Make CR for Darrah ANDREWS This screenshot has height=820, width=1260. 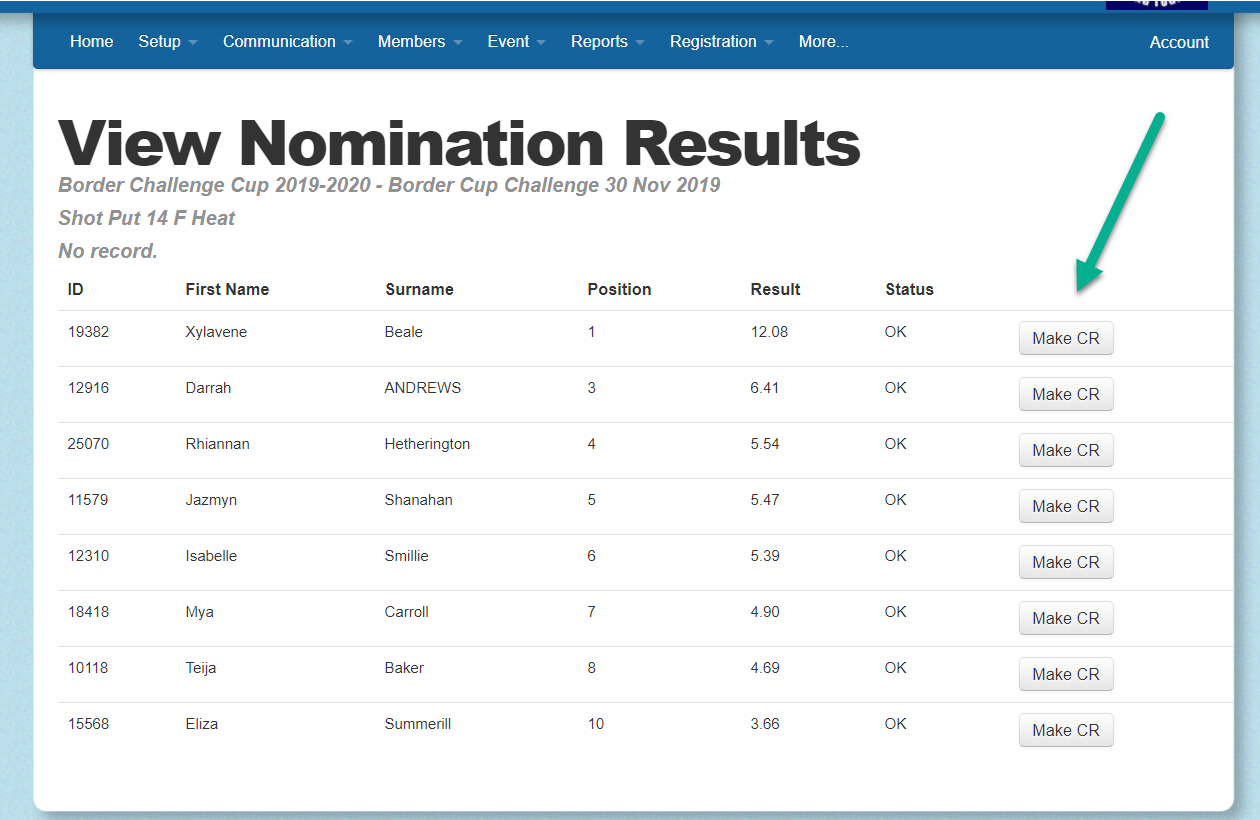(x=1066, y=394)
